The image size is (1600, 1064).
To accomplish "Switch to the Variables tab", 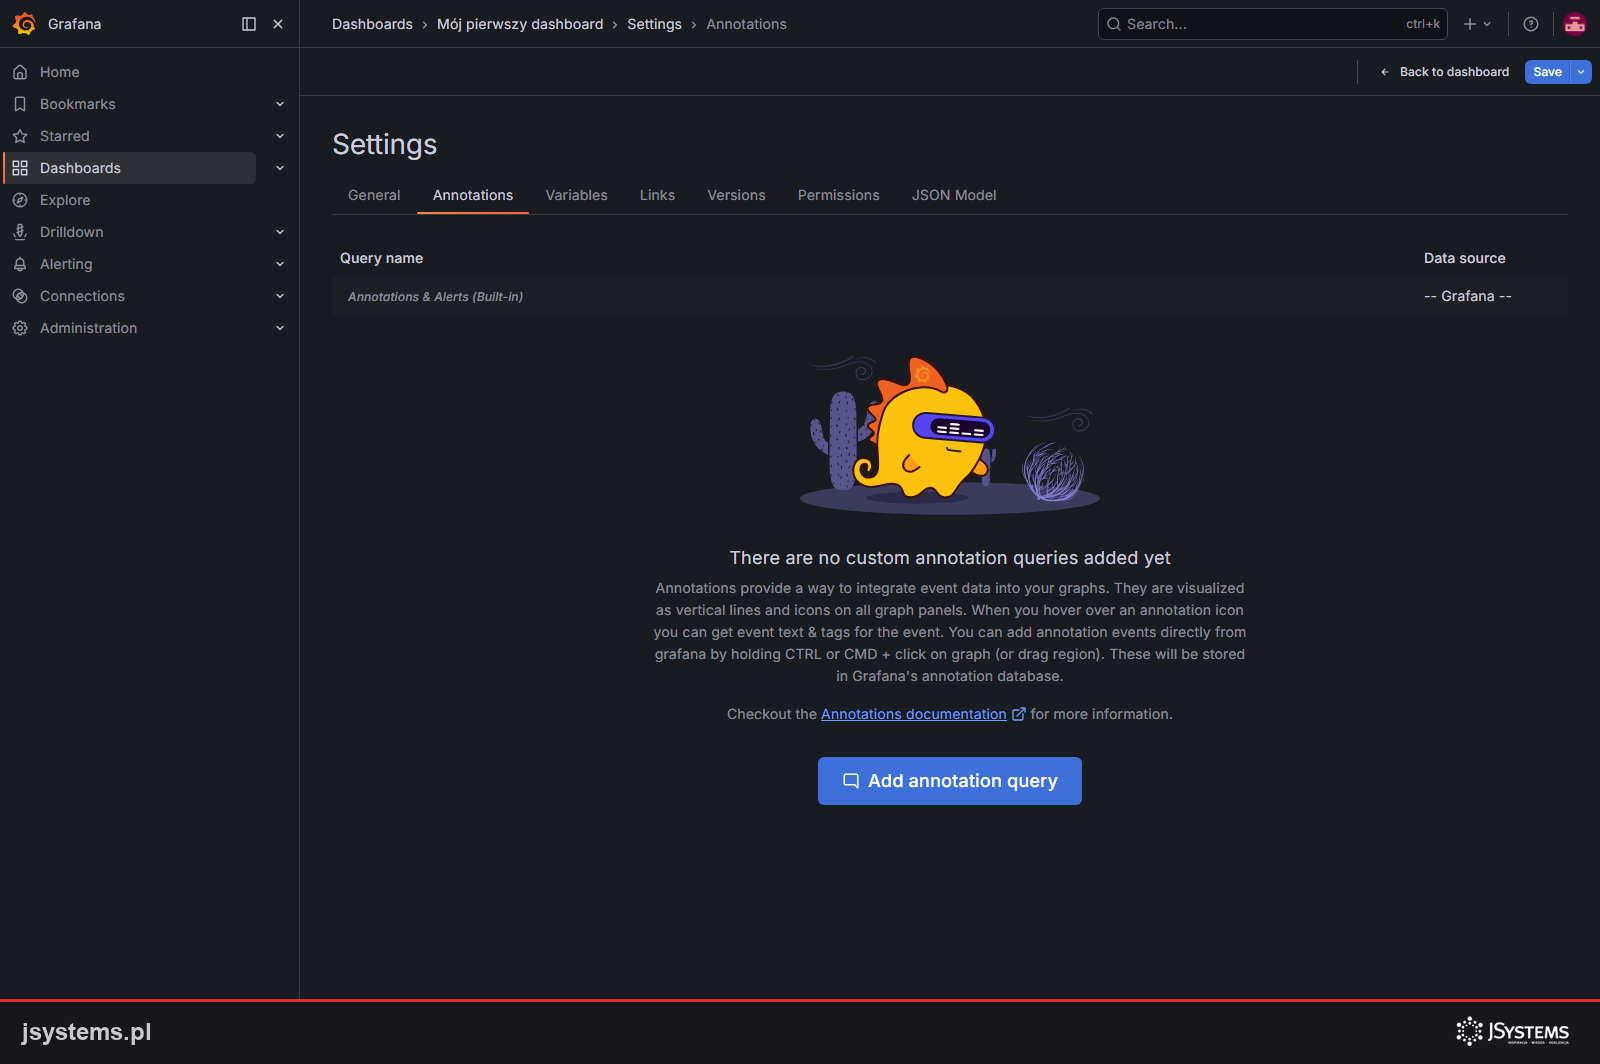I will coord(577,195).
